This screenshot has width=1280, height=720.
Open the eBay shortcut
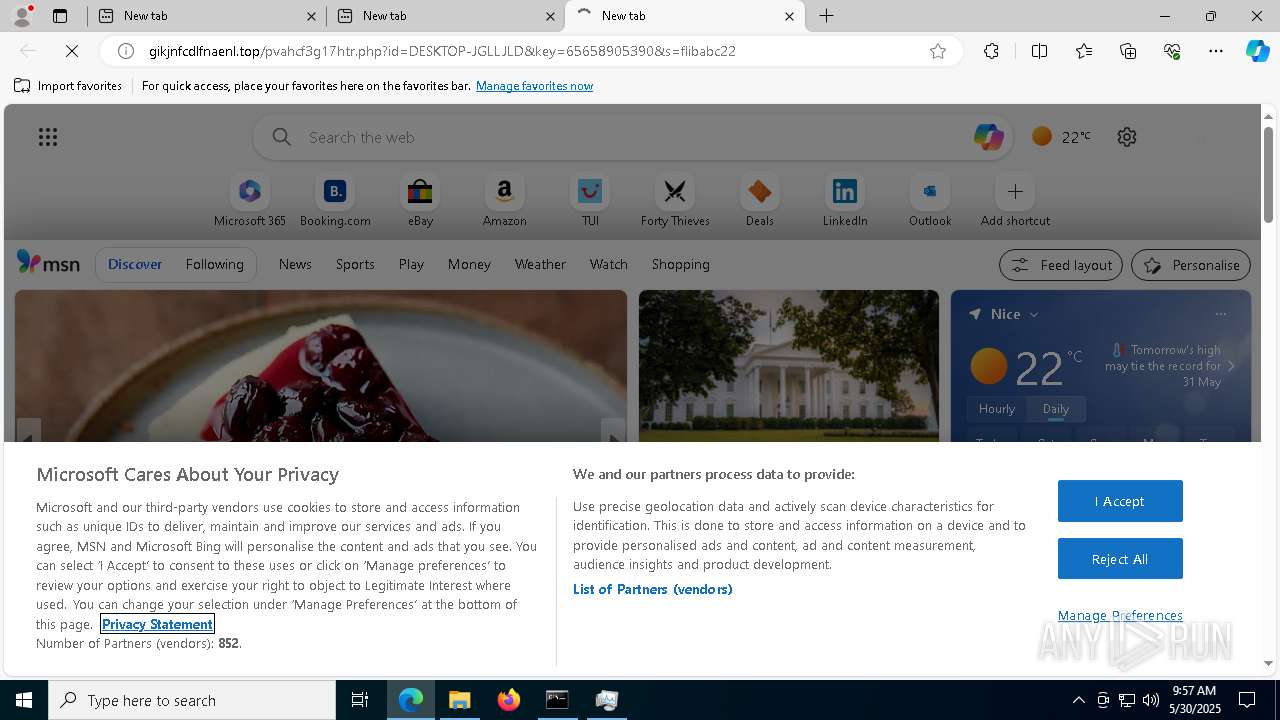(x=420, y=201)
